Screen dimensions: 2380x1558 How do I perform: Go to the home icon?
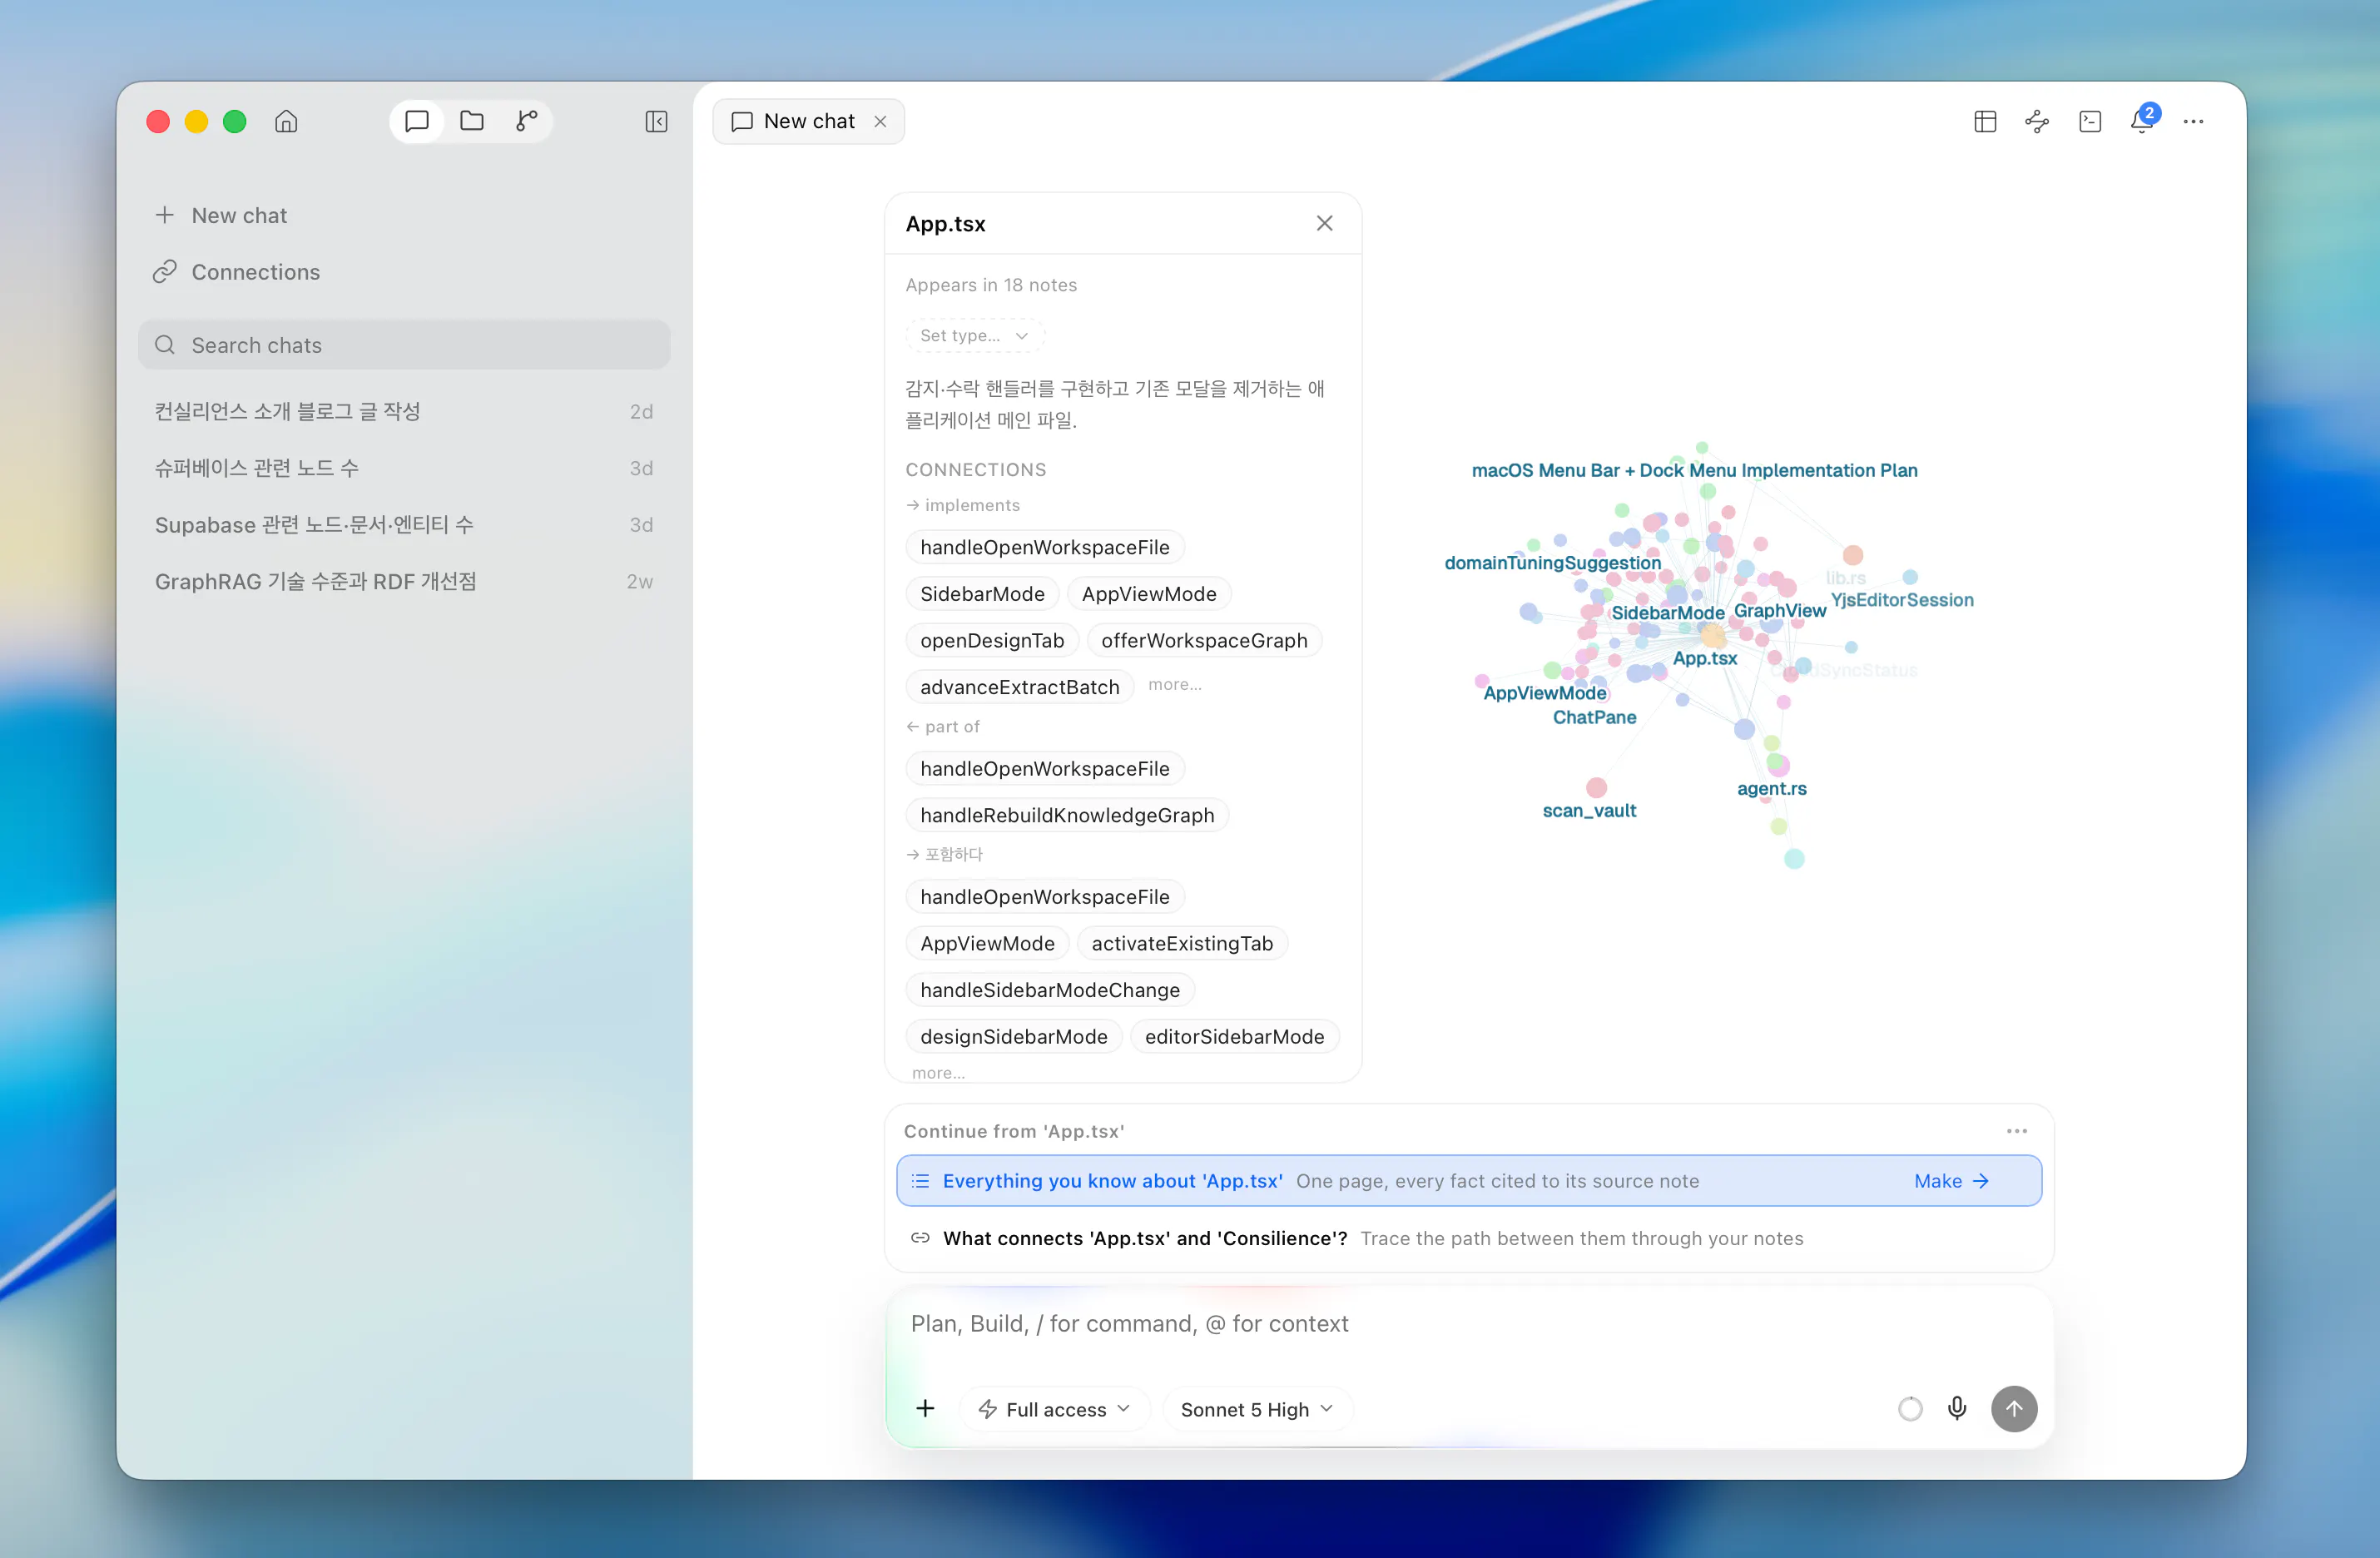coord(286,121)
